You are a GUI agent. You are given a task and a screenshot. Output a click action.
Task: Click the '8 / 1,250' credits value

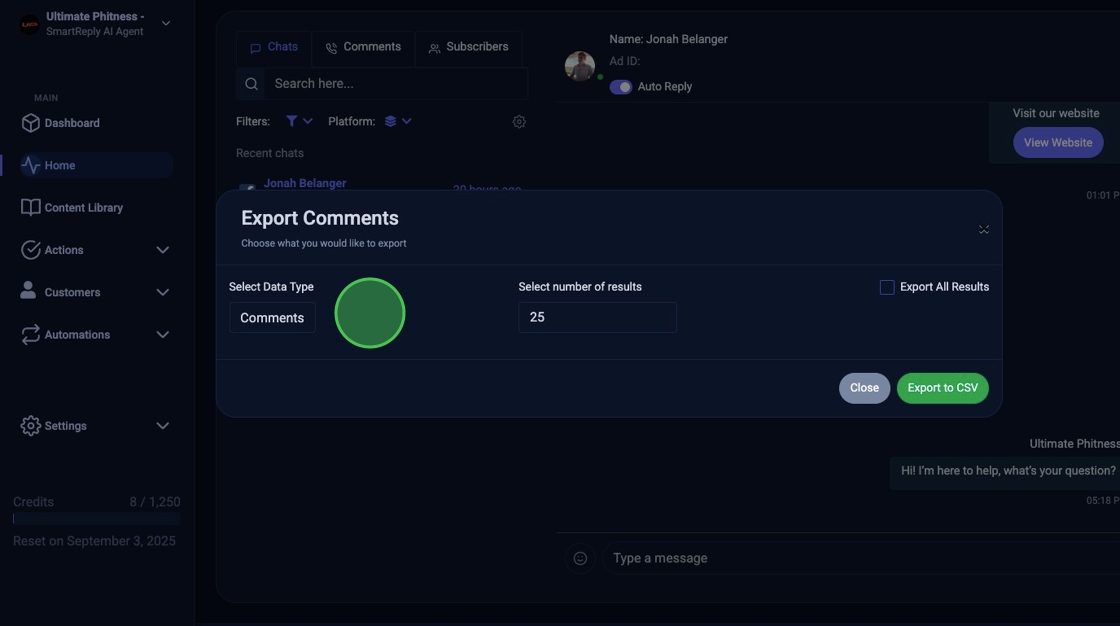pos(155,502)
